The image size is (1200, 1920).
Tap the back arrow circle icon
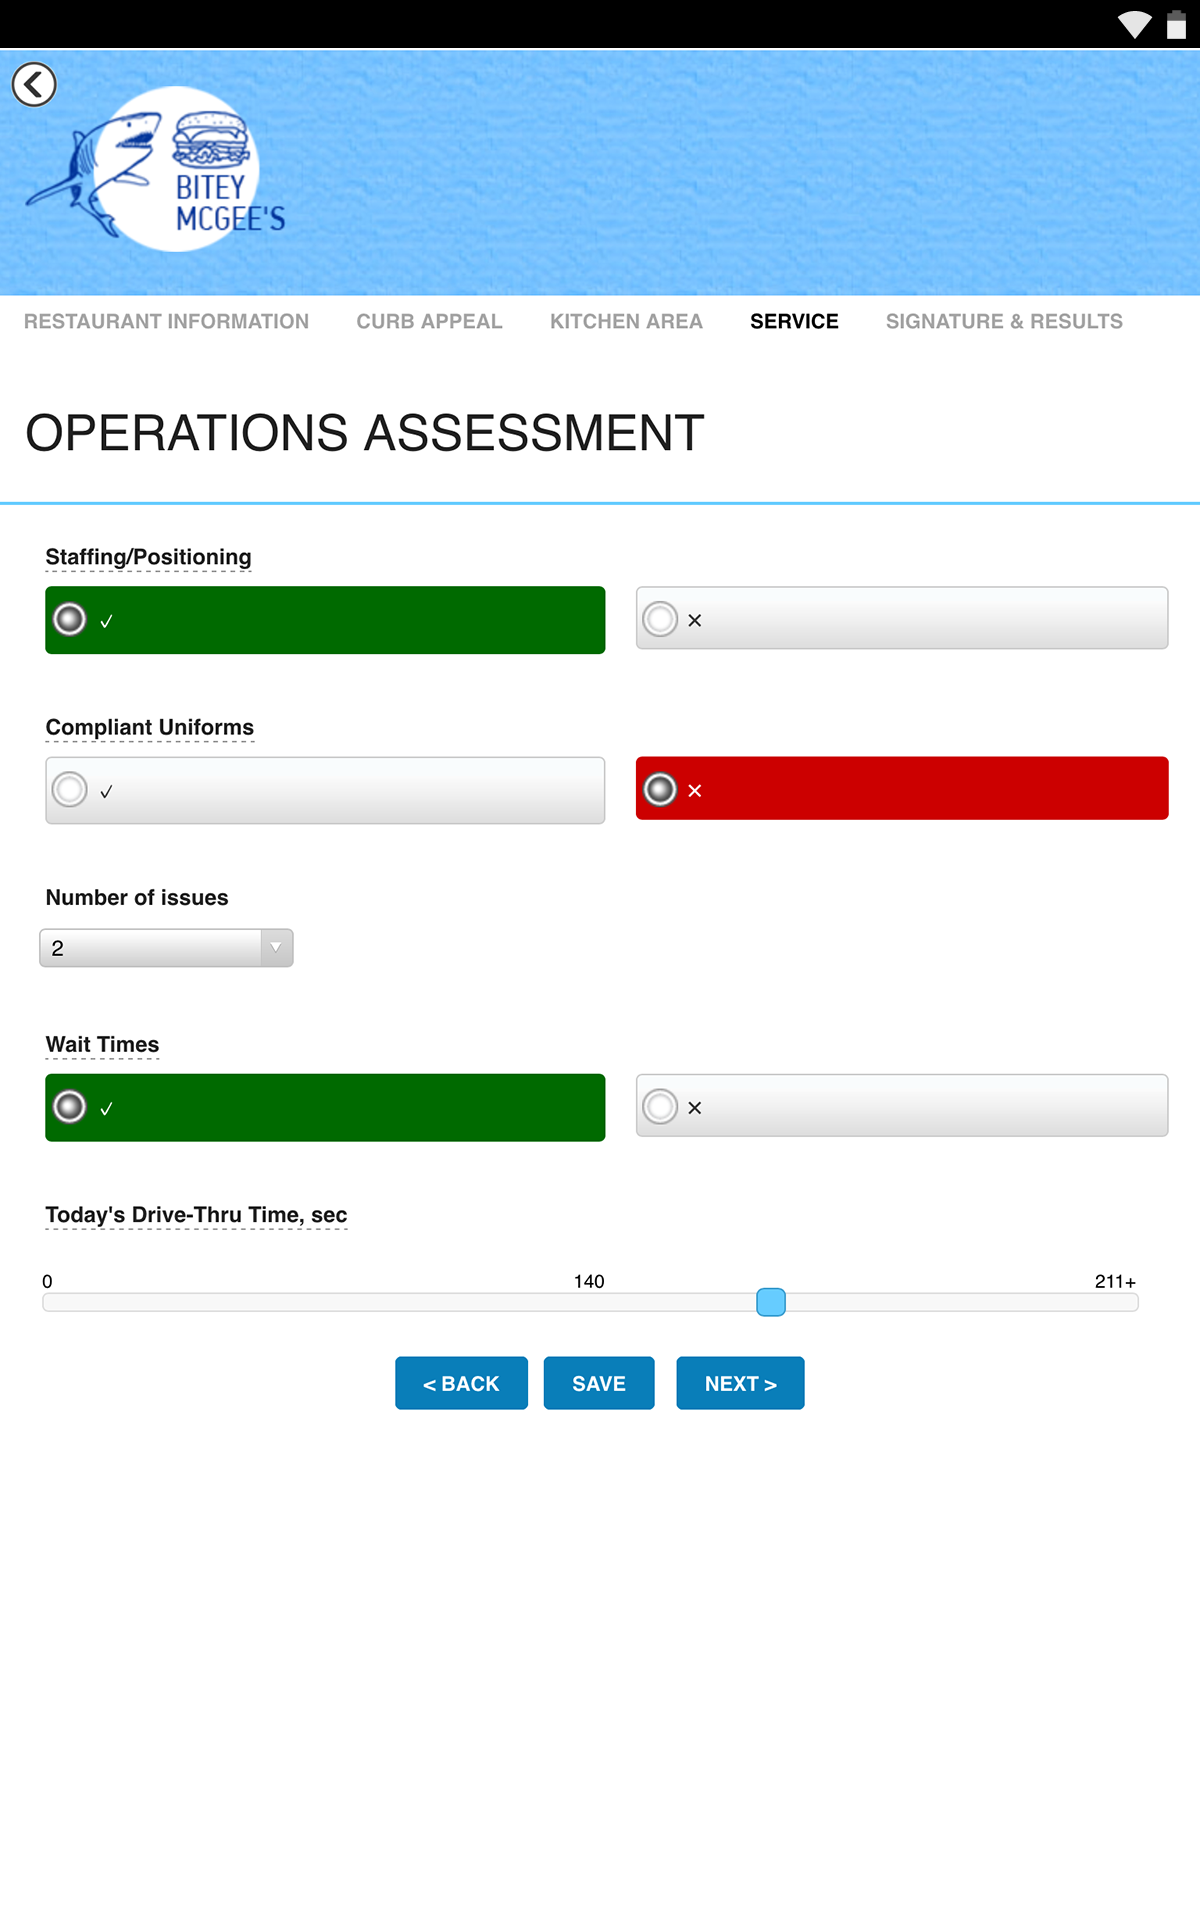point(34,84)
